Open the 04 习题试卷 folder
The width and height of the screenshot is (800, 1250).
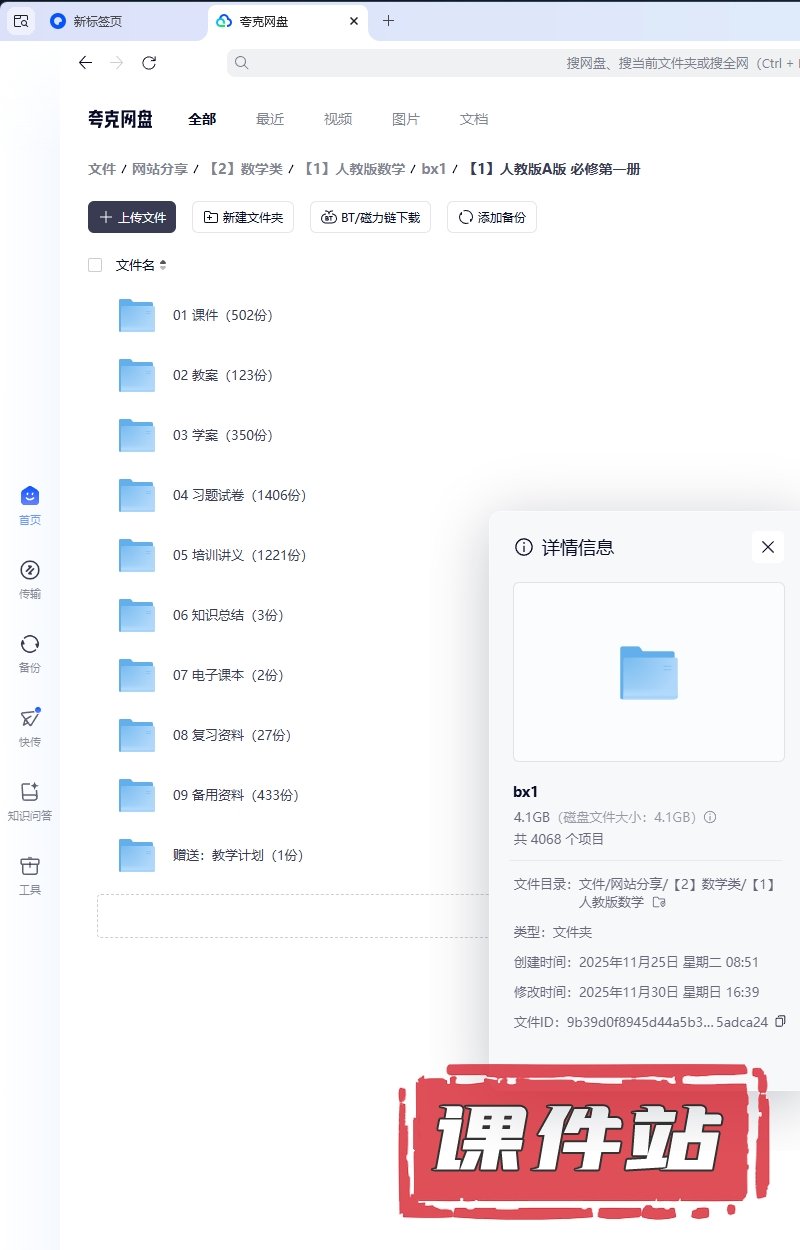point(239,495)
